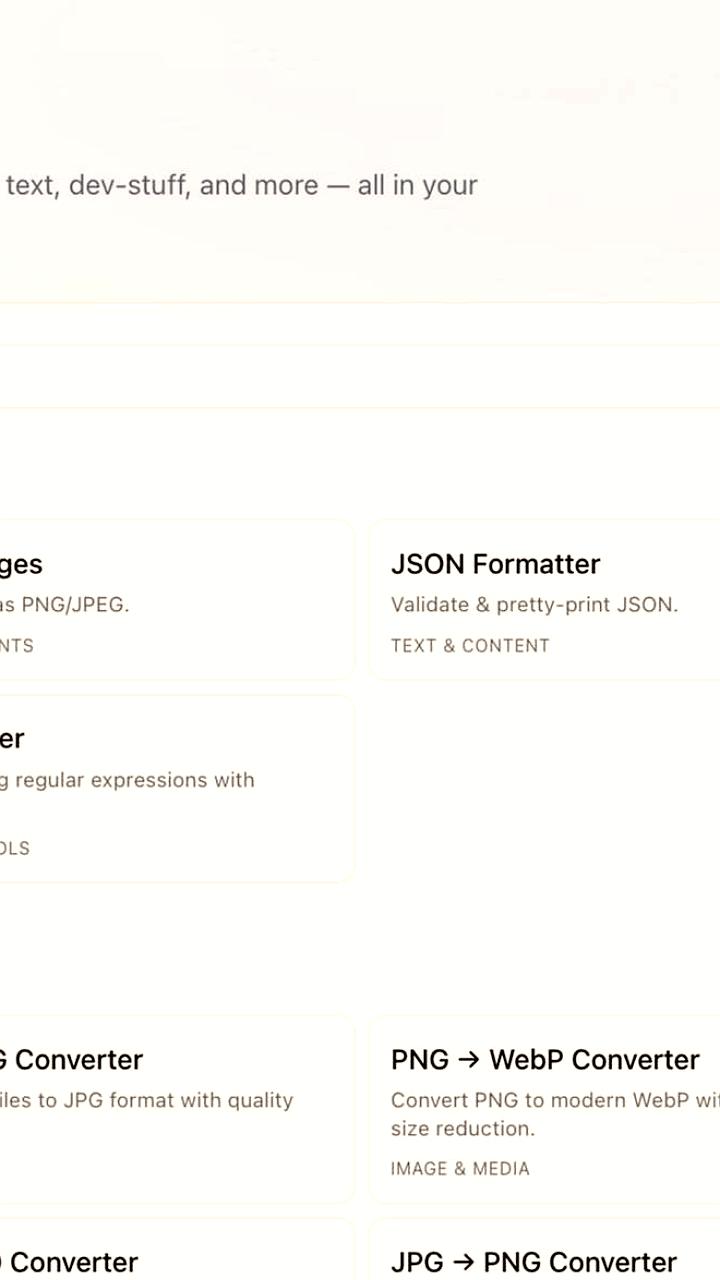
Task: Click the 'size reduction.' description line
Action: tap(463, 1129)
